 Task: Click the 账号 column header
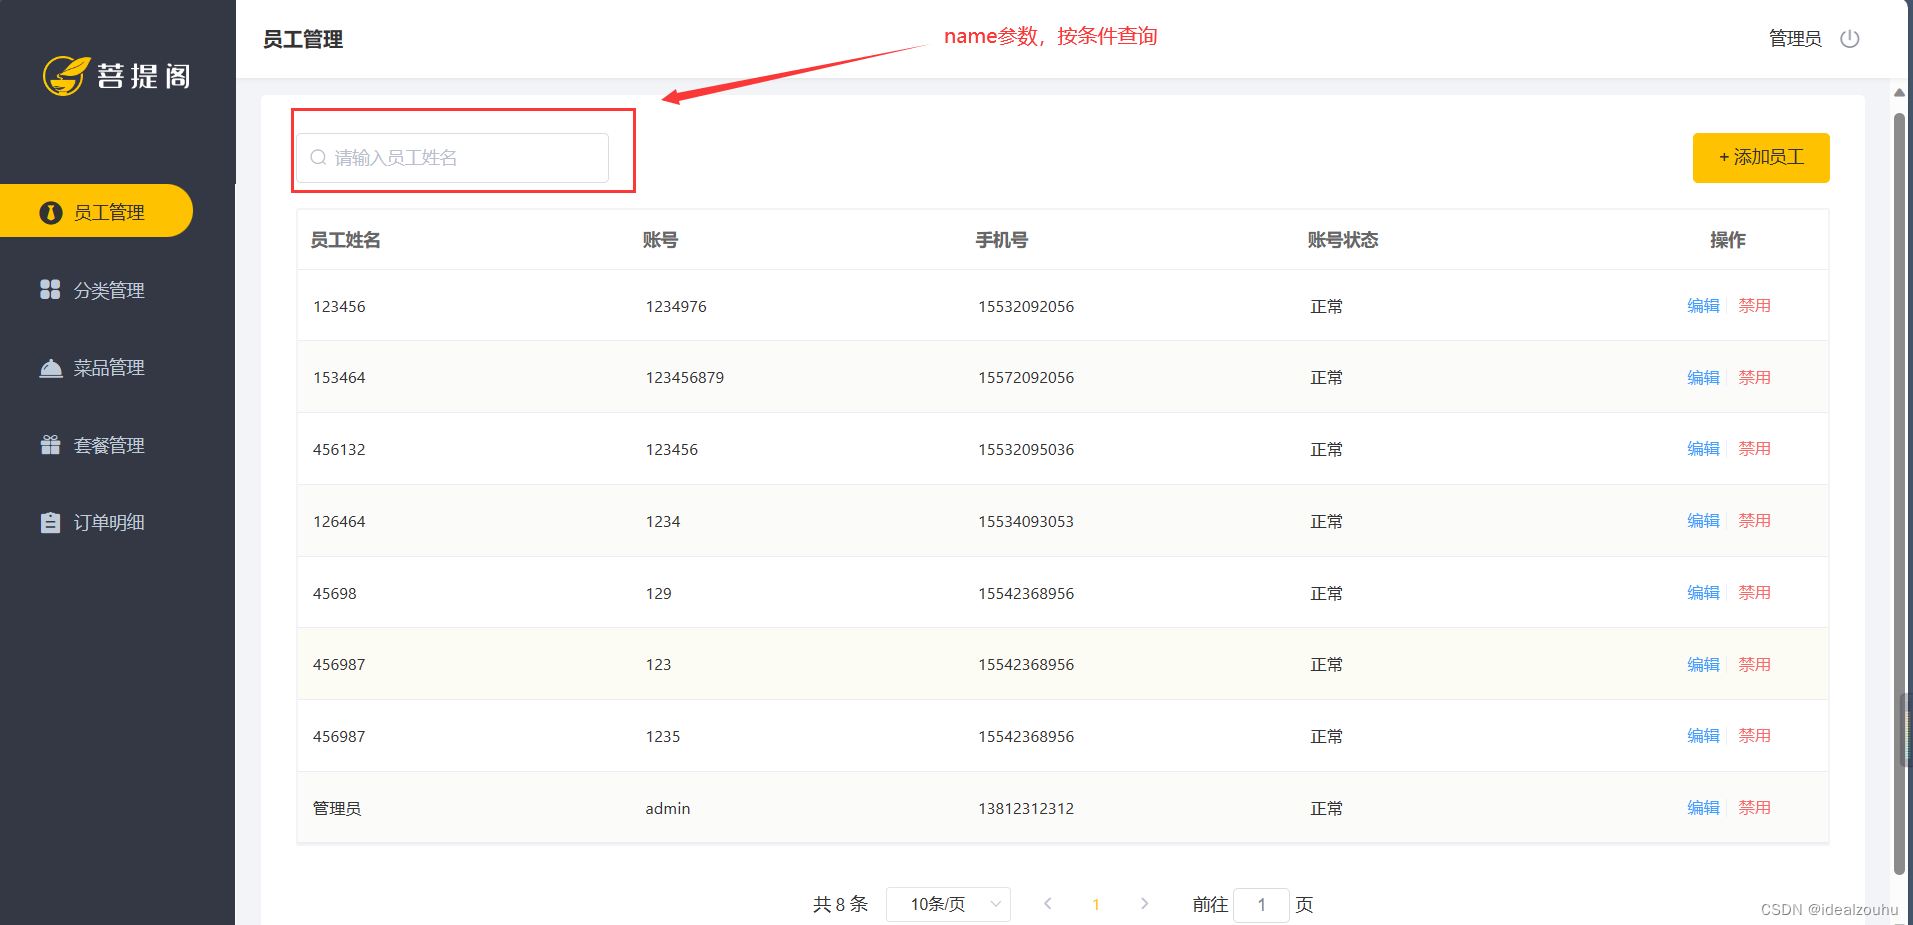pyautogui.click(x=660, y=240)
